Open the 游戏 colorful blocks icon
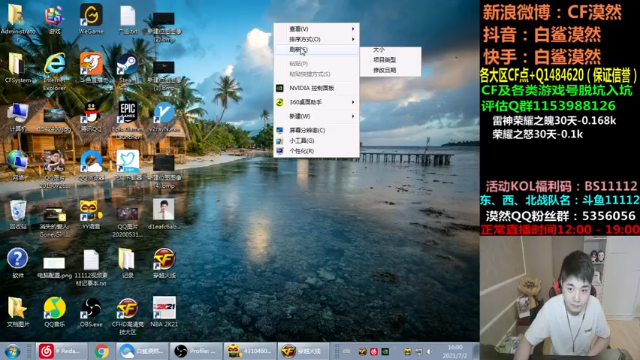 (54, 18)
